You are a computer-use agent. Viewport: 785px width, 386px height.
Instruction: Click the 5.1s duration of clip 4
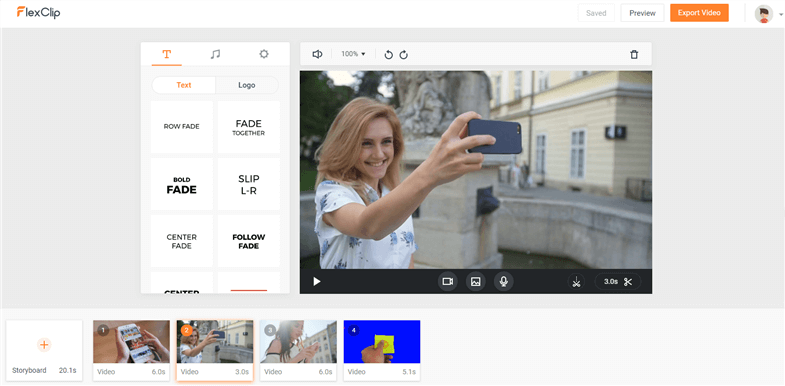[x=409, y=372]
